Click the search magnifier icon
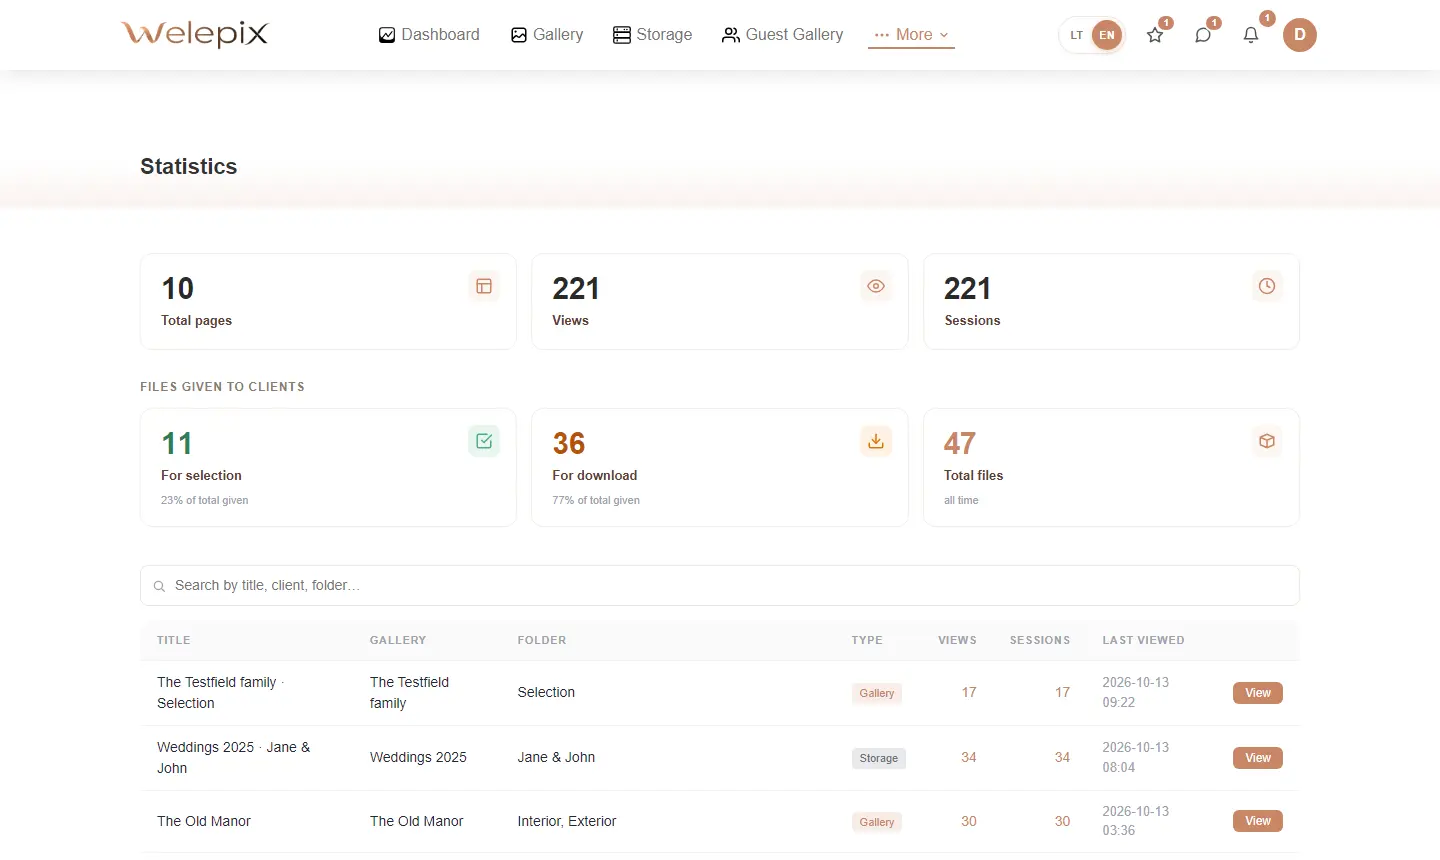The height and width of the screenshot is (860, 1440). pyautogui.click(x=159, y=587)
